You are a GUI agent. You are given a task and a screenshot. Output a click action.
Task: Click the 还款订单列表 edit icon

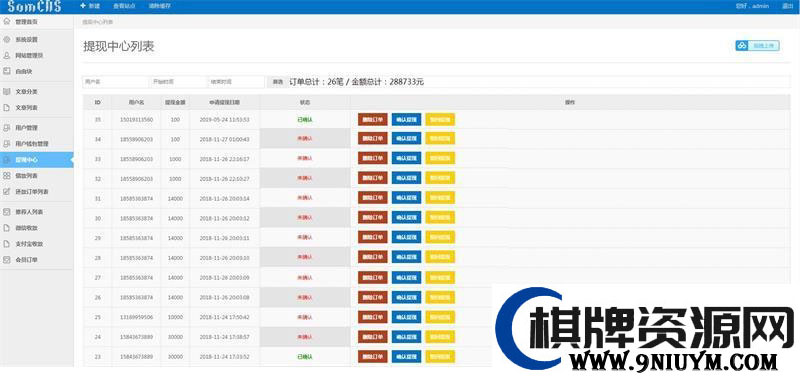(7, 192)
